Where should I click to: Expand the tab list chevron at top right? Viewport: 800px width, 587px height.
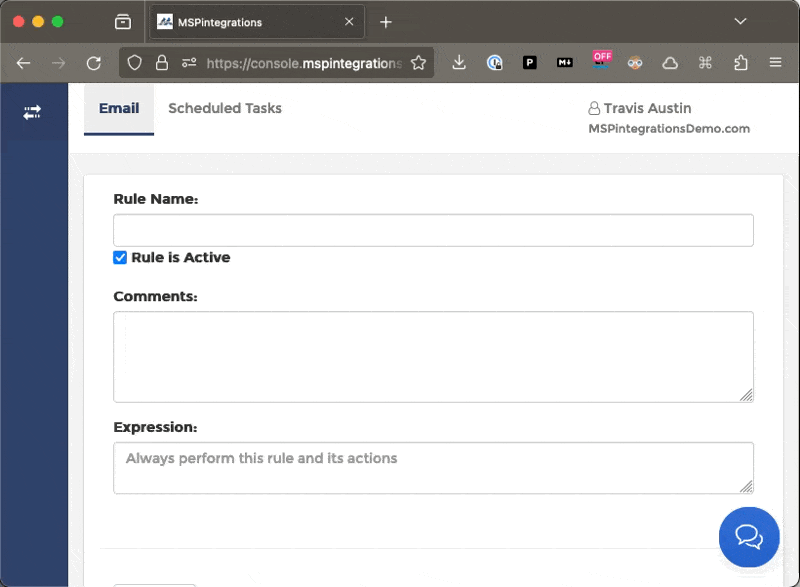pos(739,20)
